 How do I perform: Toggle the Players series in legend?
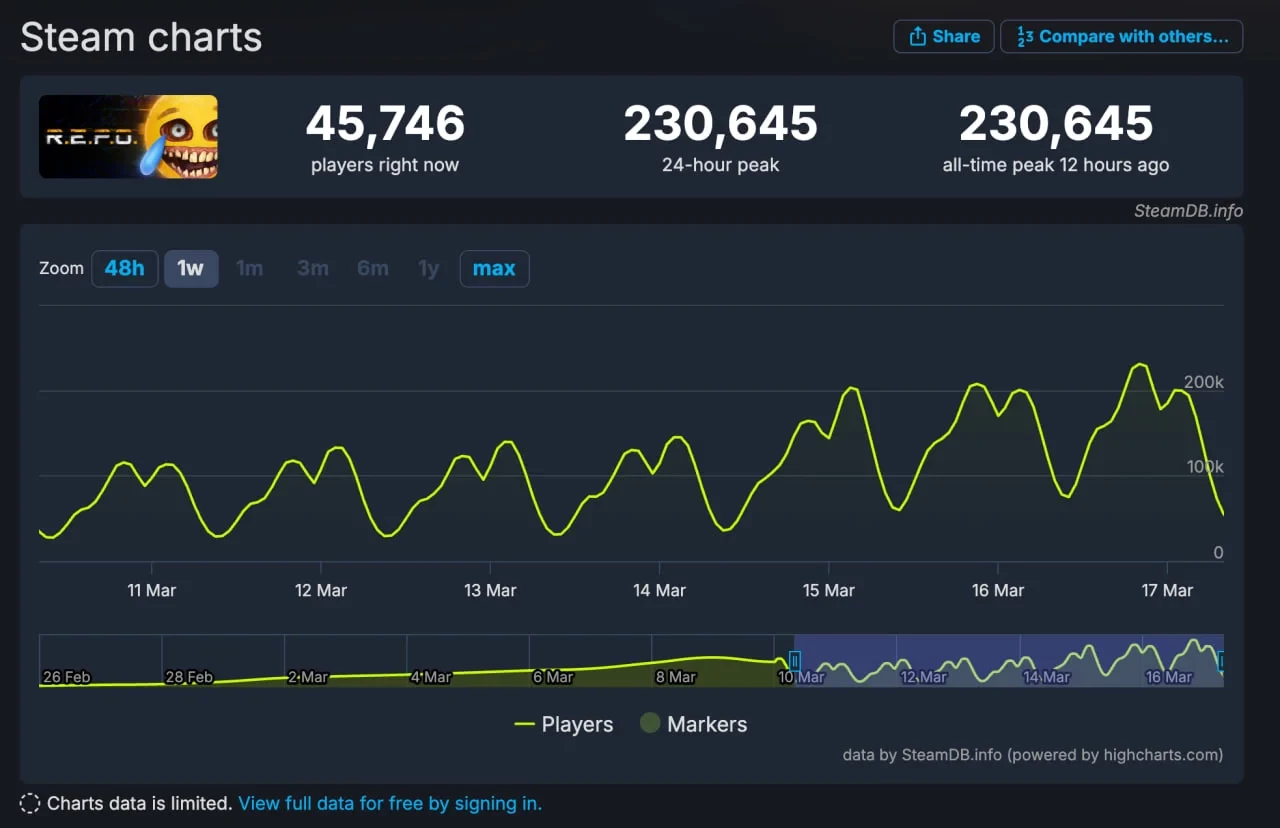coord(563,724)
